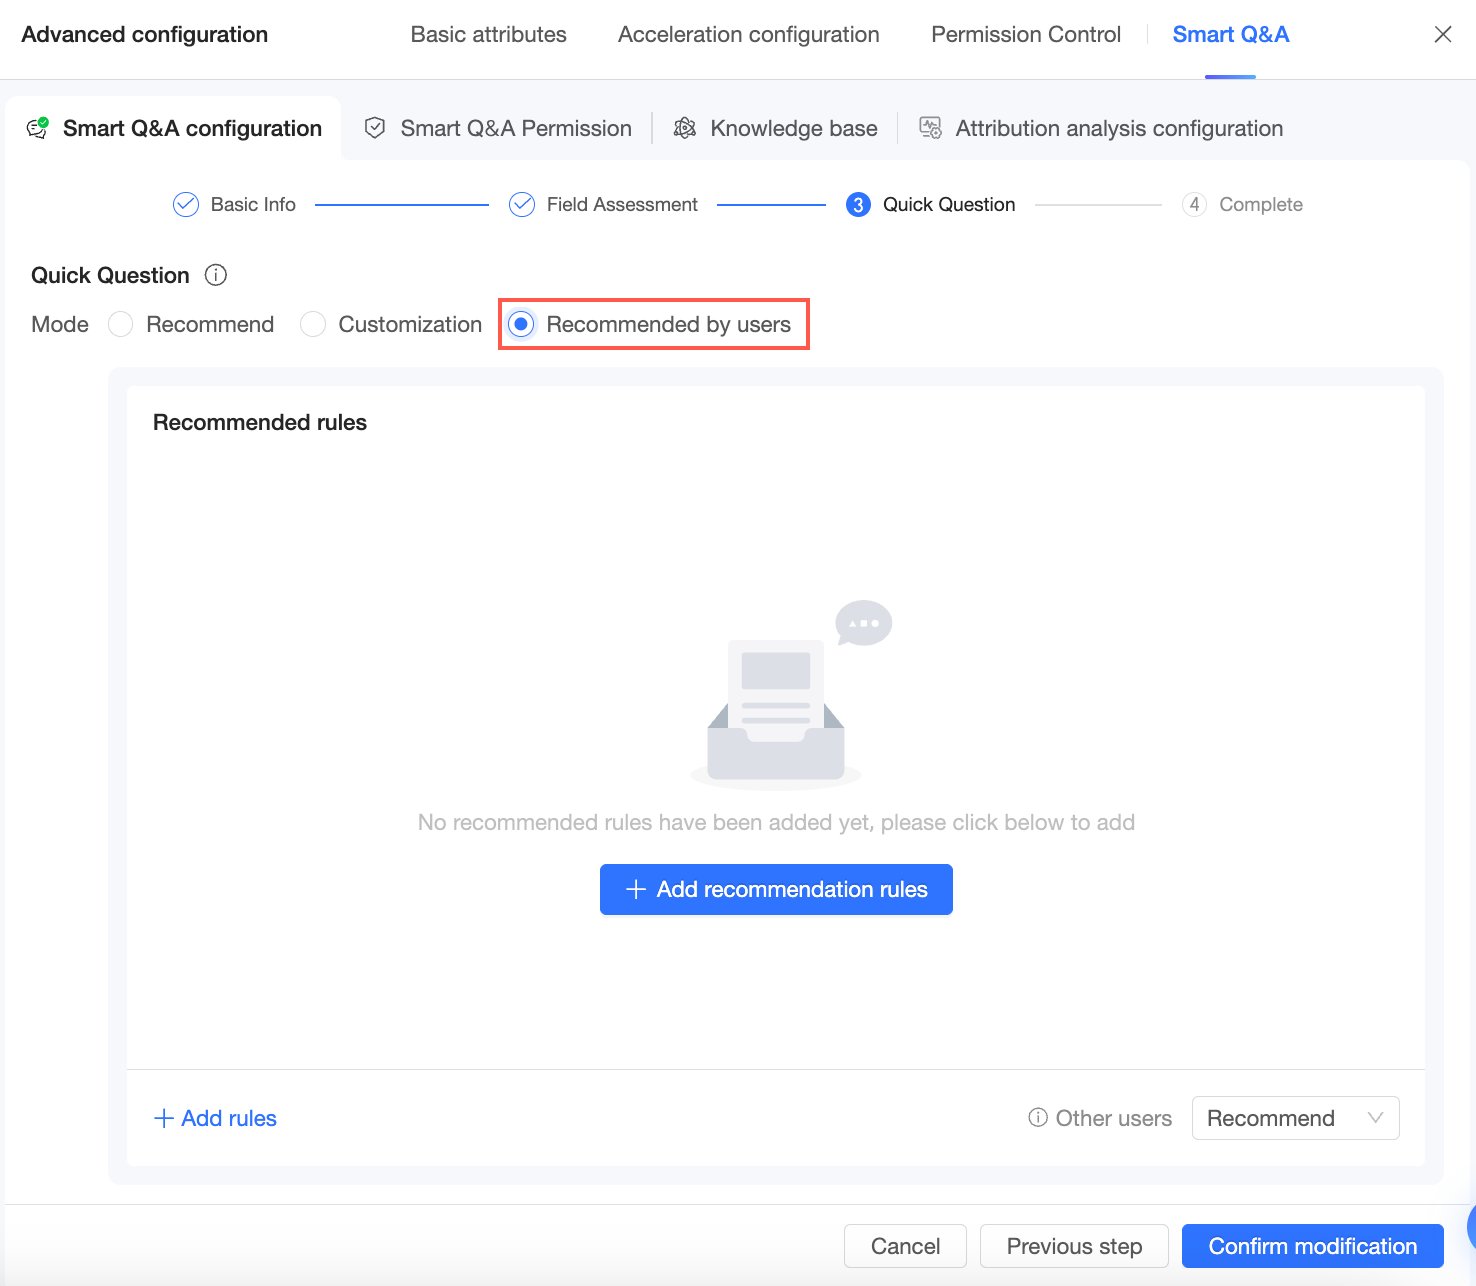Switch to the Basic attributes tab

[488, 34]
